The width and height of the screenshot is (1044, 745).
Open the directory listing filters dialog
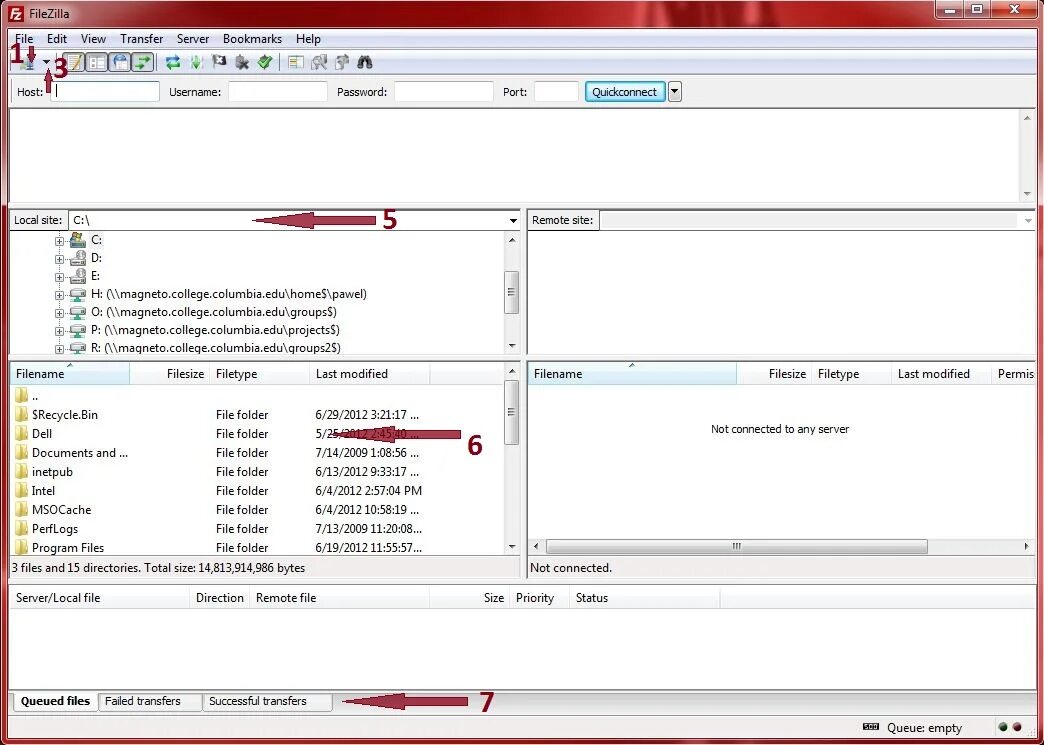[x=296, y=63]
